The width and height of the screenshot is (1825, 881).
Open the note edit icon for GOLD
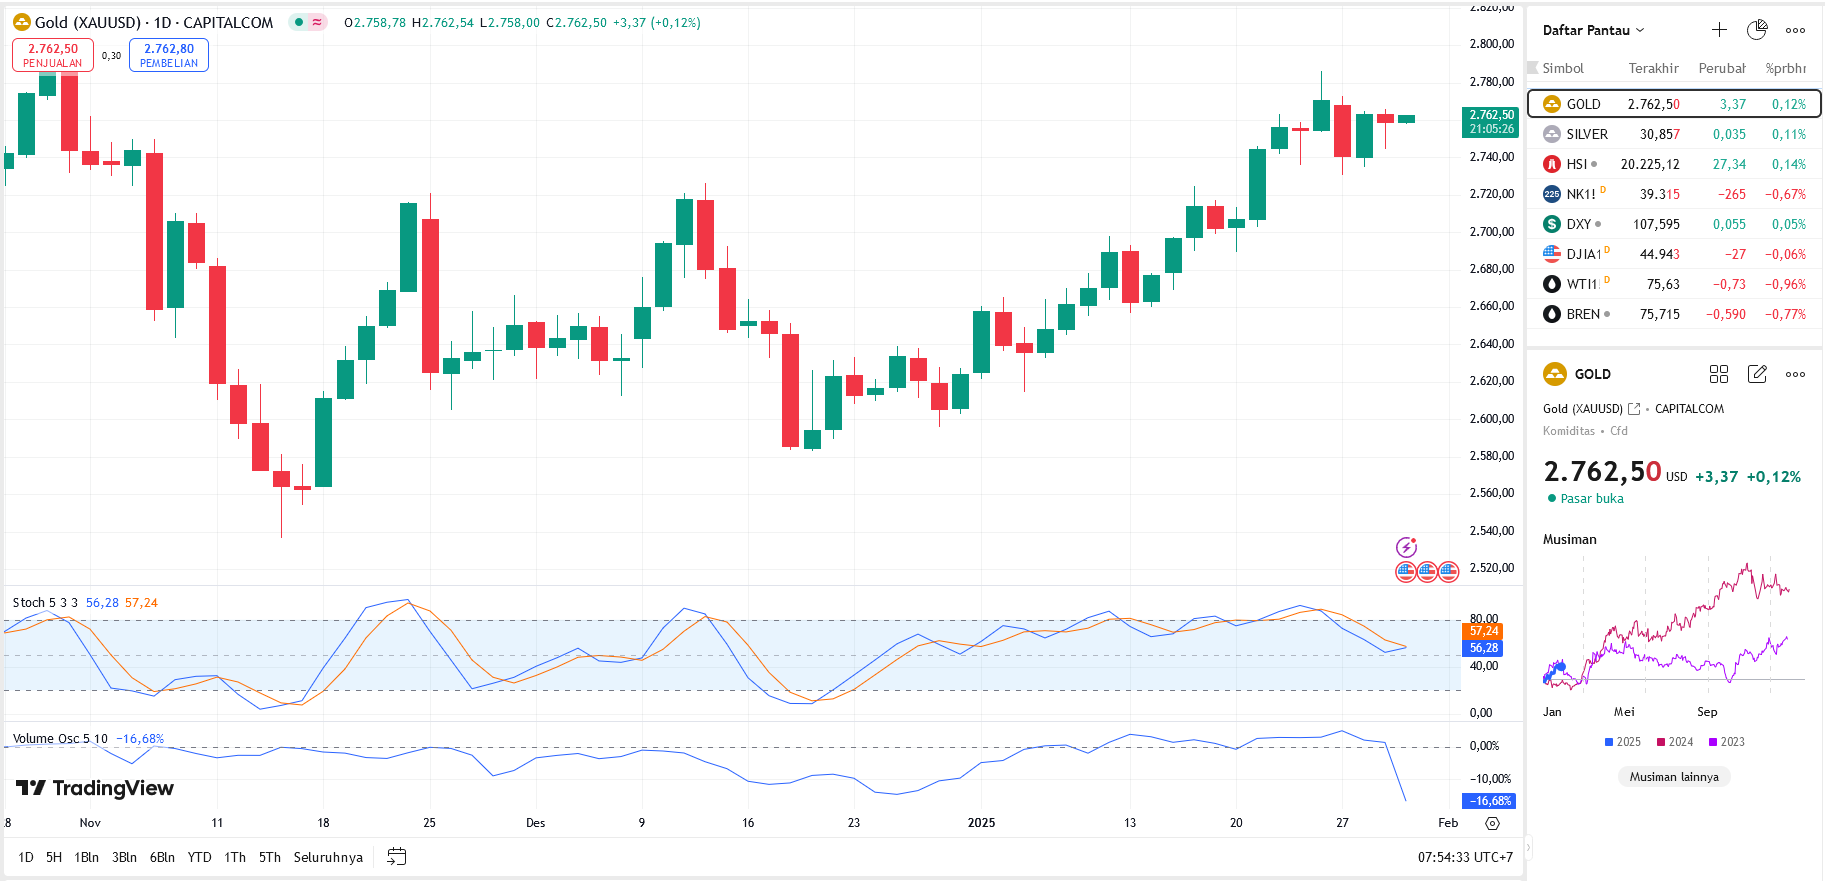point(1757,374)
